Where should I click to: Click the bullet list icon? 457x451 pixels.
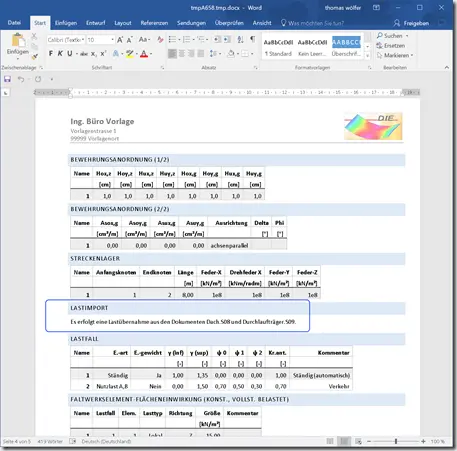coord(172,40)
